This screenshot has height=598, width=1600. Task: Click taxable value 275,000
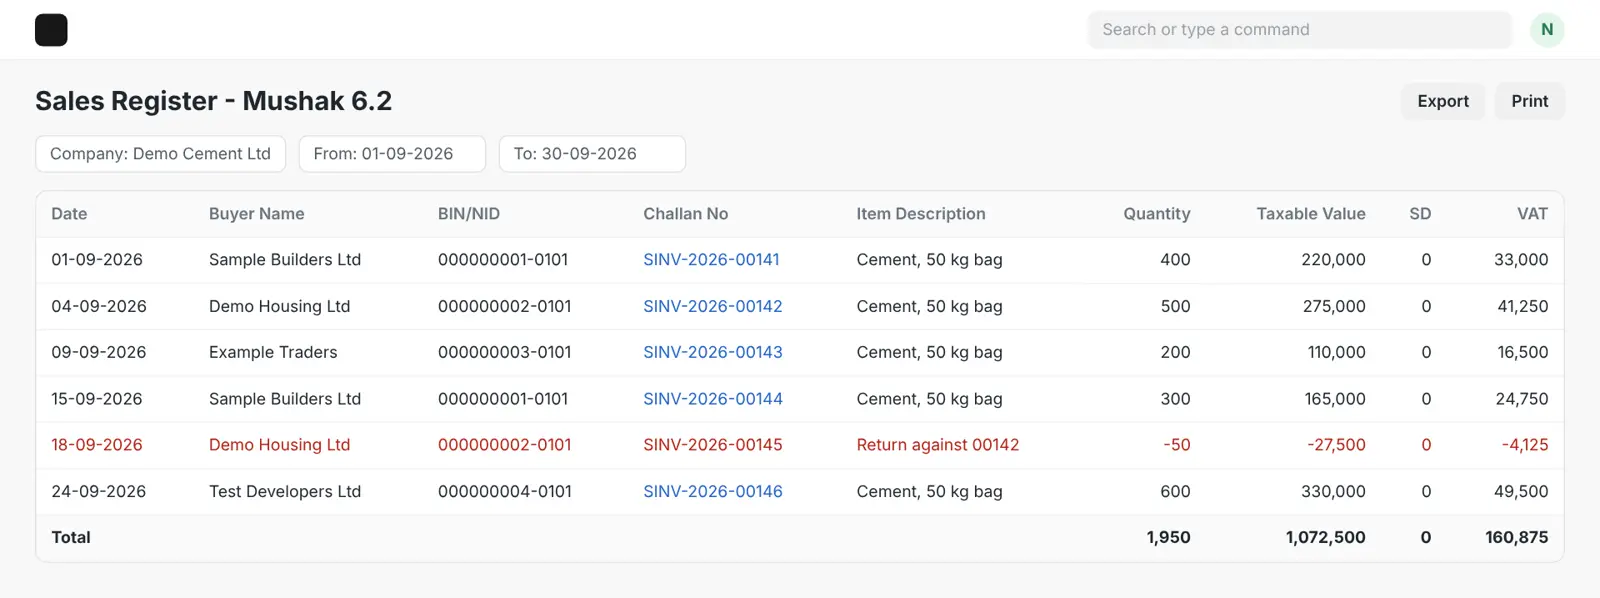1334,306
